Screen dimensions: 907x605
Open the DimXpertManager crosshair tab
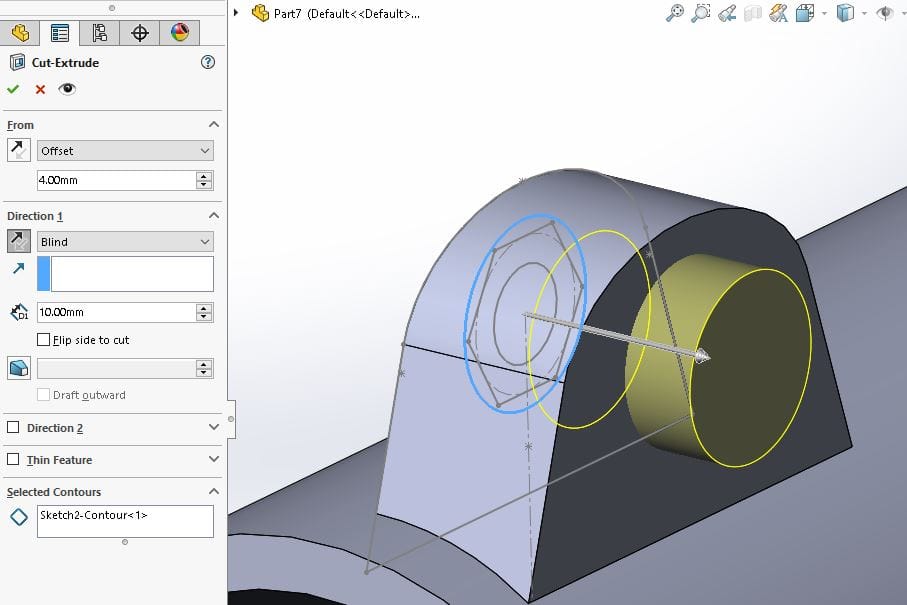(x=140, y=33)
